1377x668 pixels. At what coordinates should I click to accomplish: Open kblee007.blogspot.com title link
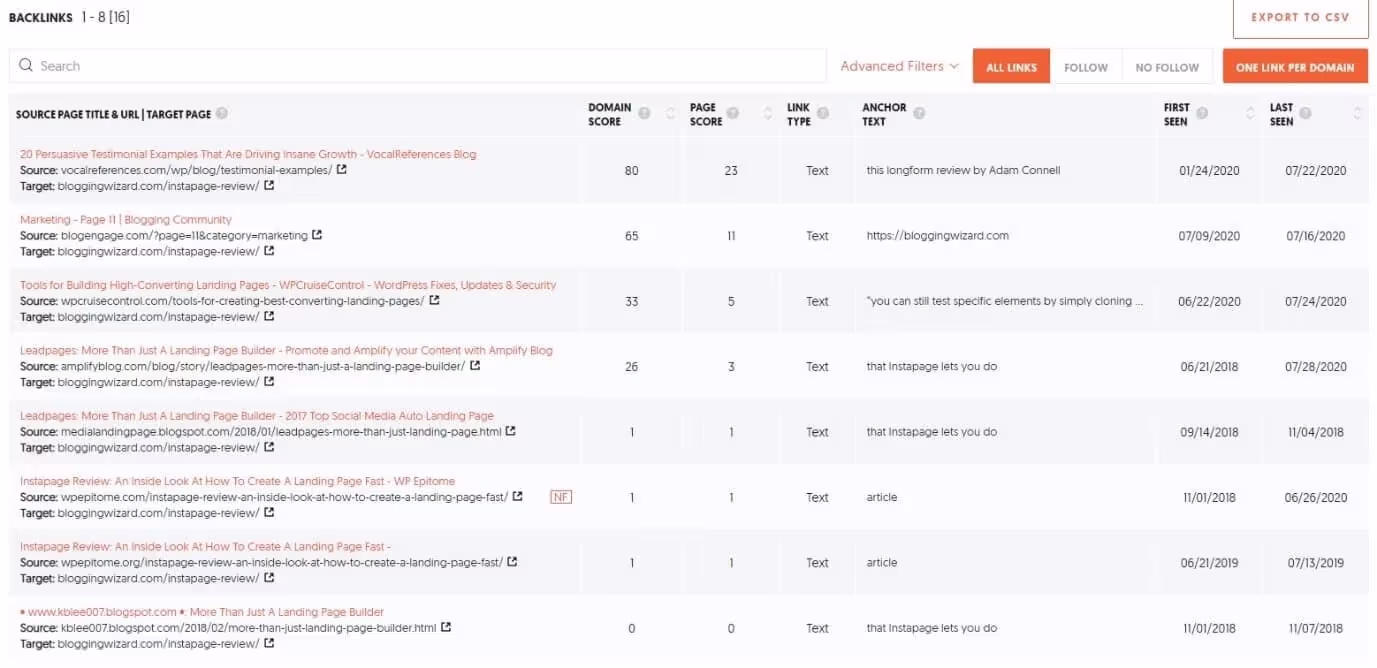pos(202,612)
